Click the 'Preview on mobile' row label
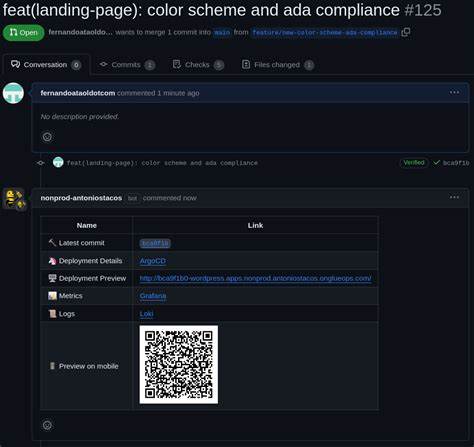This screenshot has height=447, width=474. coord(88,366)
